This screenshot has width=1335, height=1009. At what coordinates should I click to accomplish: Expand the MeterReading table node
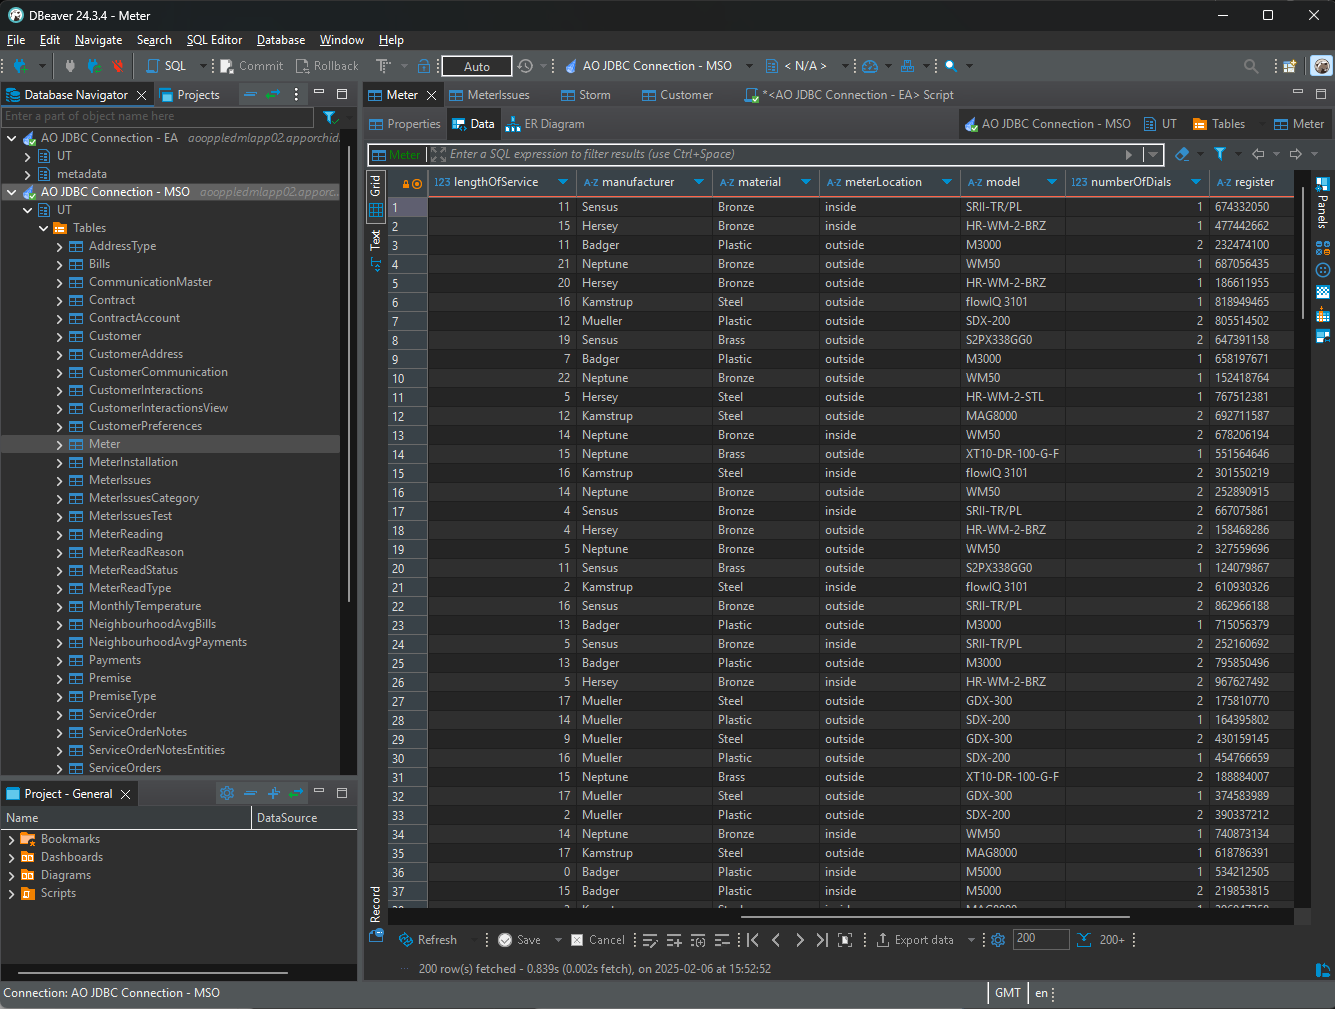(60, 534)
